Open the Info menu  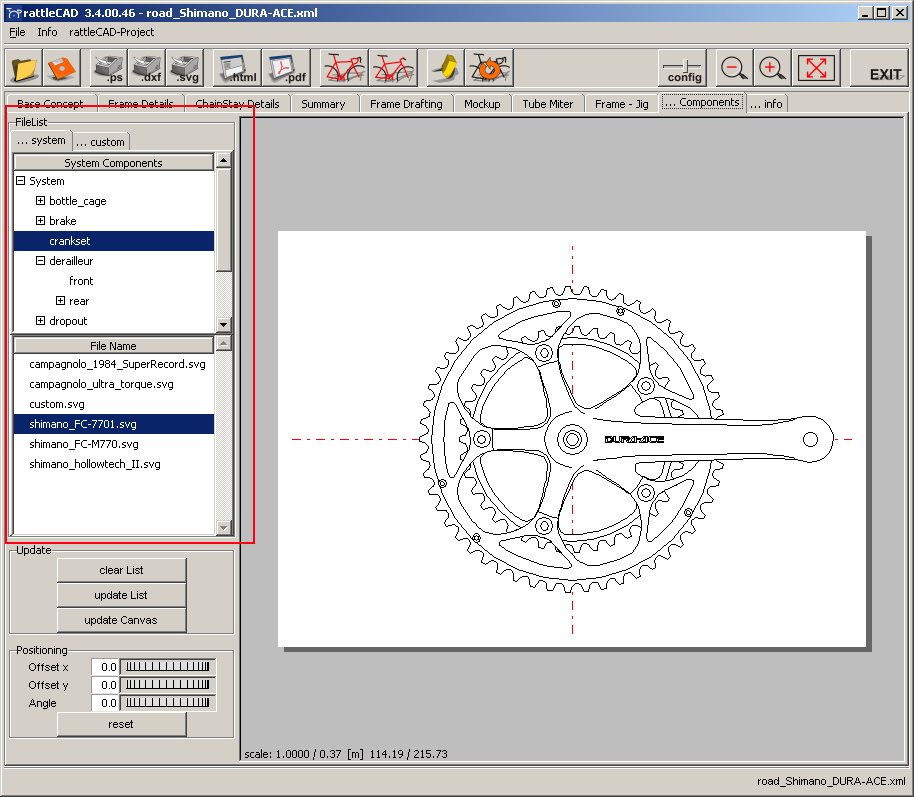(47, 32)
